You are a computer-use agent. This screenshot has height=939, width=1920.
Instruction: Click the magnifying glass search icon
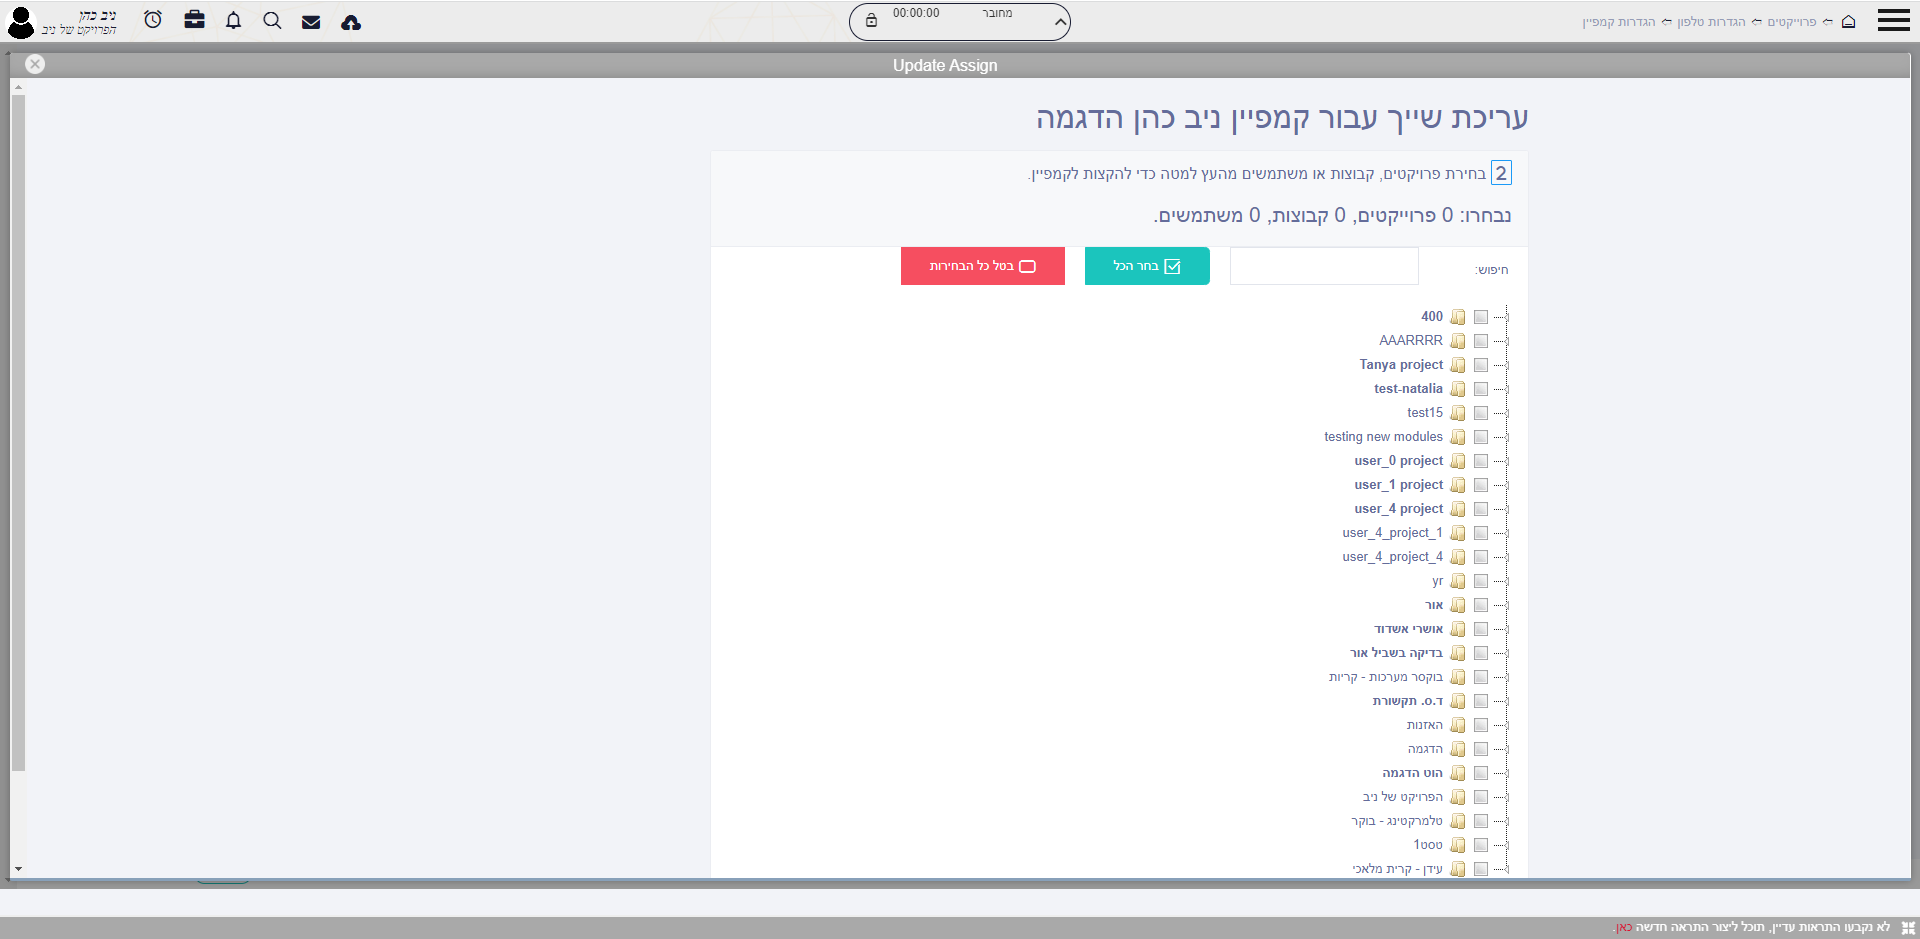point(272,21)
